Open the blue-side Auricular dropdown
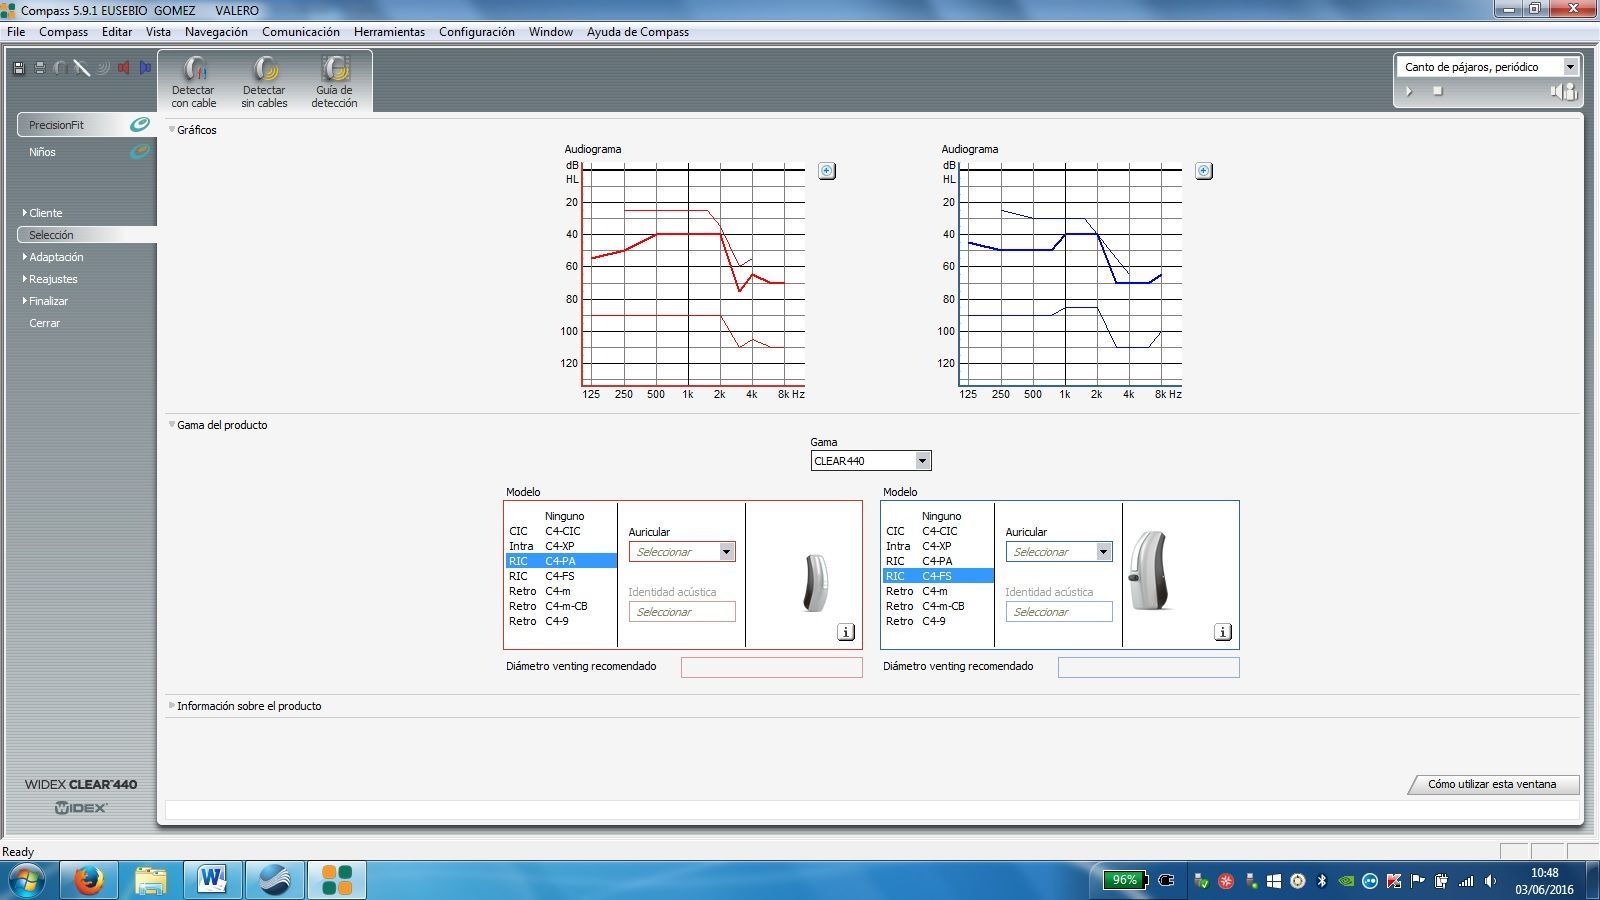 point(1104,552)
